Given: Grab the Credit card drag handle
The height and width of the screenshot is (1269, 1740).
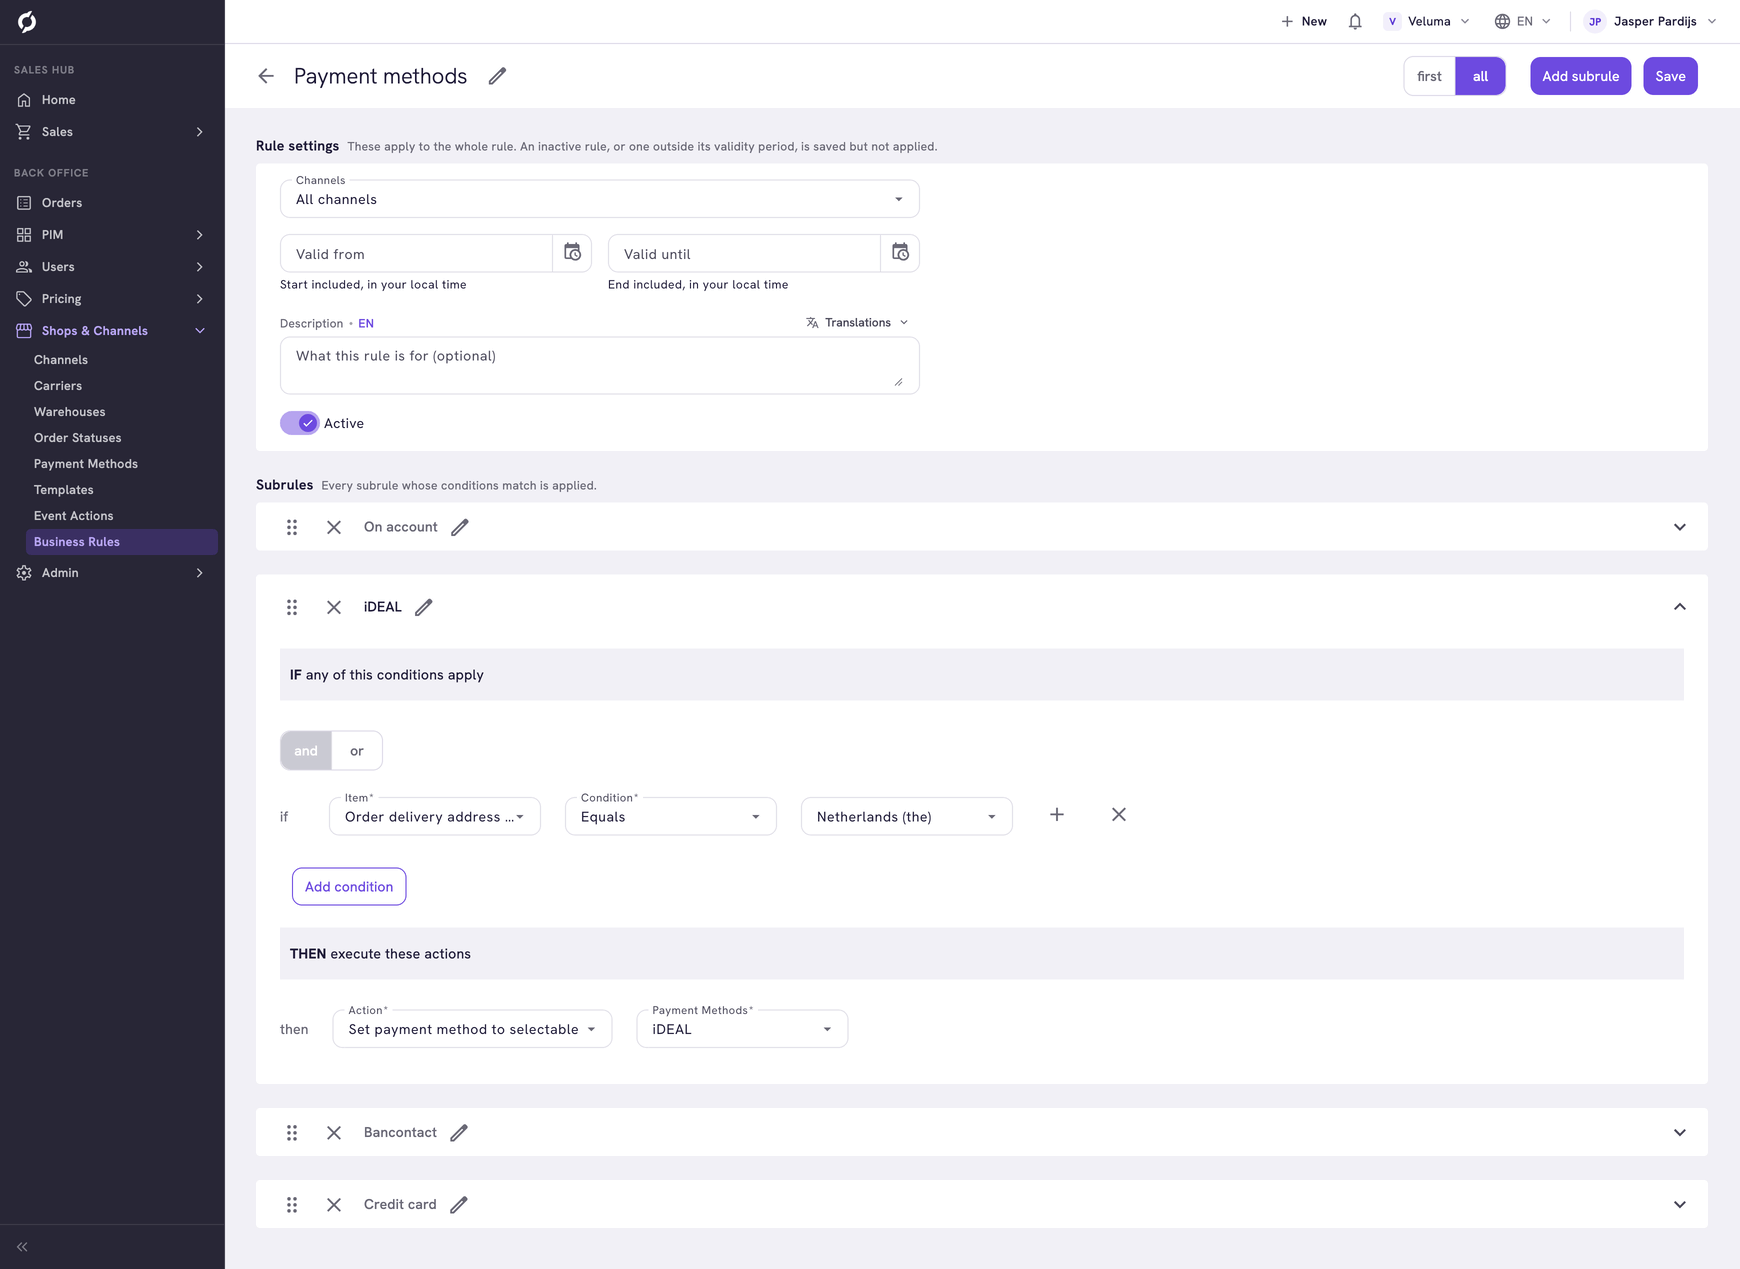Looking at the screenshot, I should (292, 1205).
